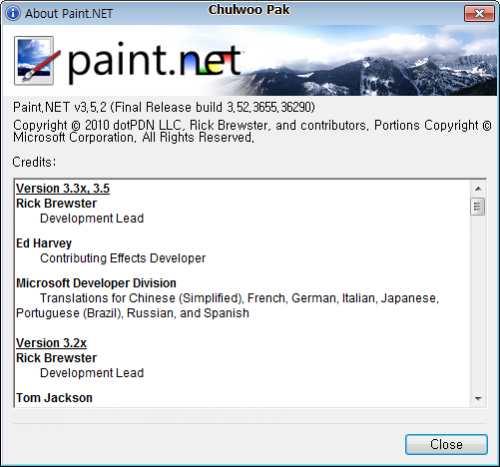
Task: Click Rick Brewster under Version 3.2x
Action: coord(56,358)
